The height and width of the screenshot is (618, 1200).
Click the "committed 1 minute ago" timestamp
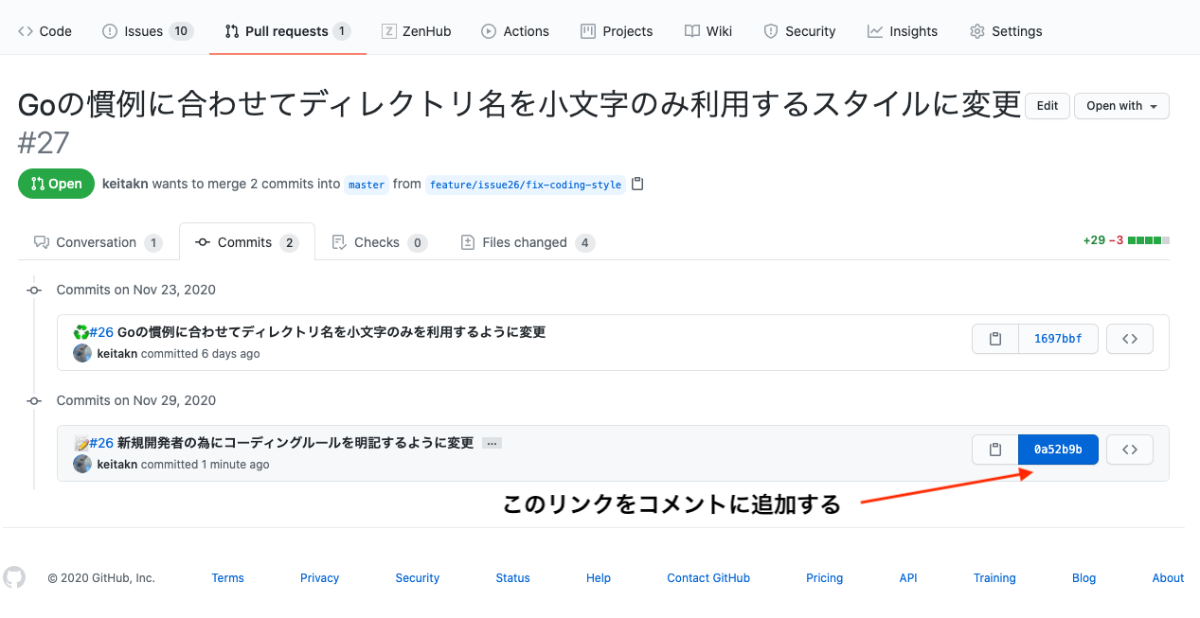click(205, 465)
